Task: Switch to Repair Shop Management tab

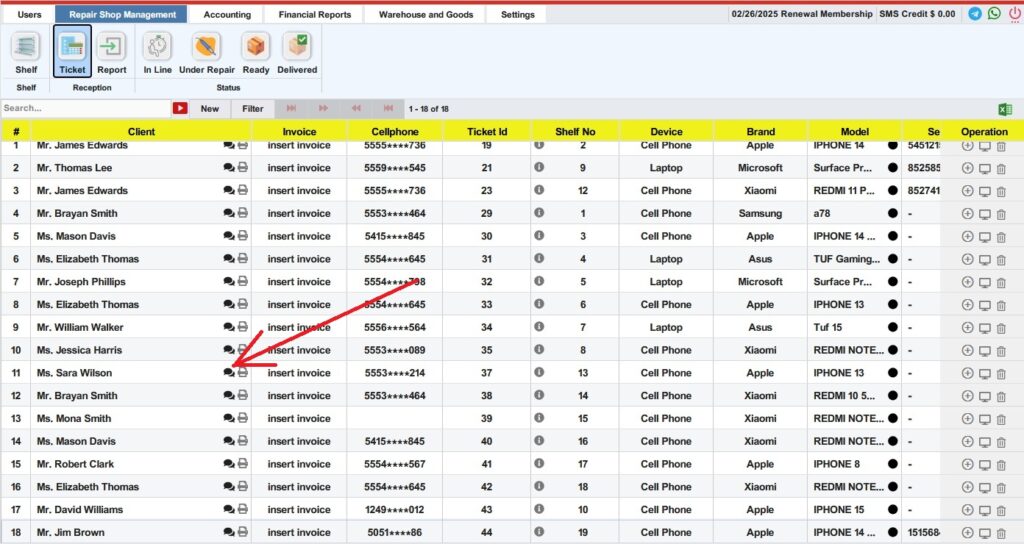Action: [x=123, y=14]
